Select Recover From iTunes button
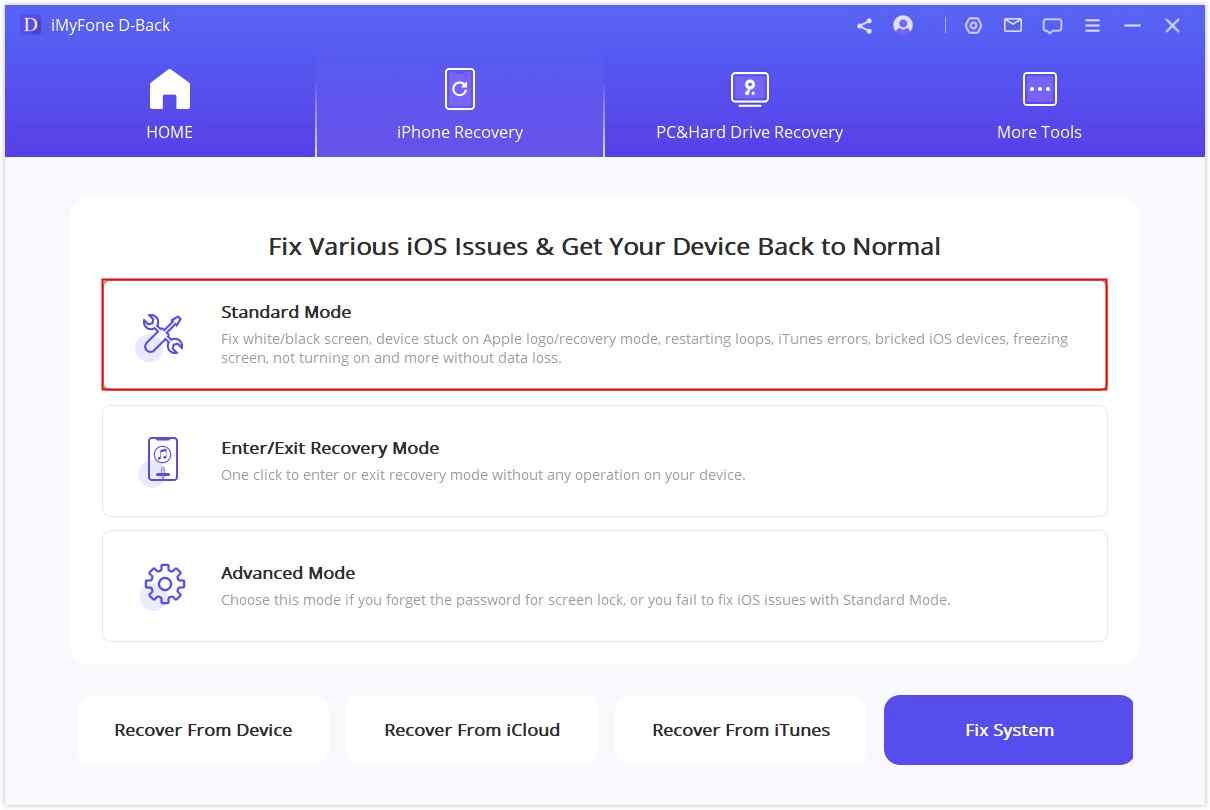Viewport: 1210px width, 810px height. click(741, 730)
